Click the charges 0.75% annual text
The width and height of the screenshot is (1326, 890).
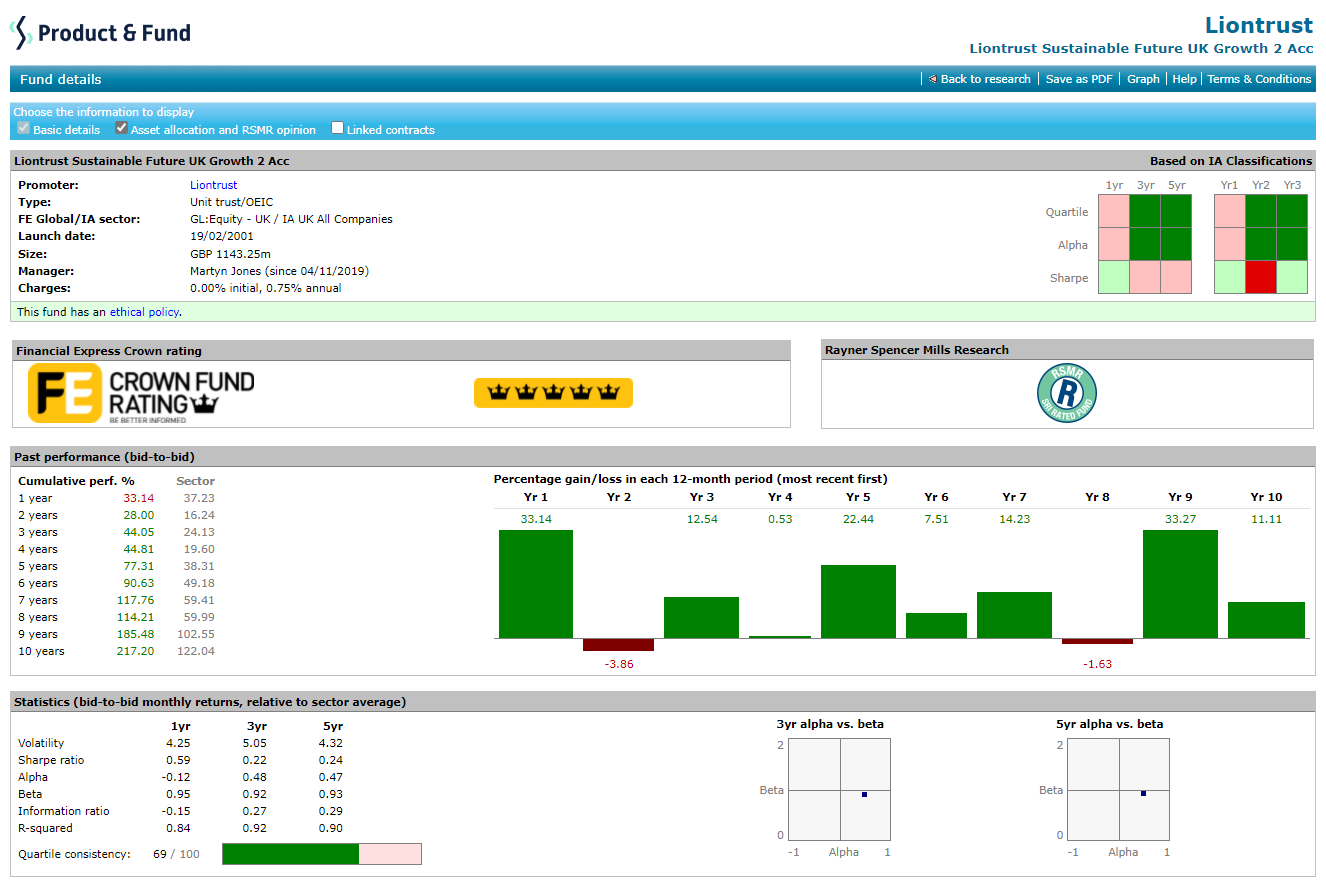tap(307, 288)
